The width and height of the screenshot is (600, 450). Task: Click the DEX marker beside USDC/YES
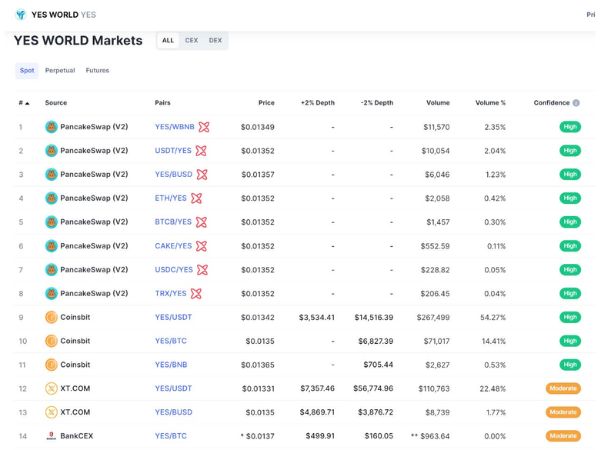click(x=202, y=270)
